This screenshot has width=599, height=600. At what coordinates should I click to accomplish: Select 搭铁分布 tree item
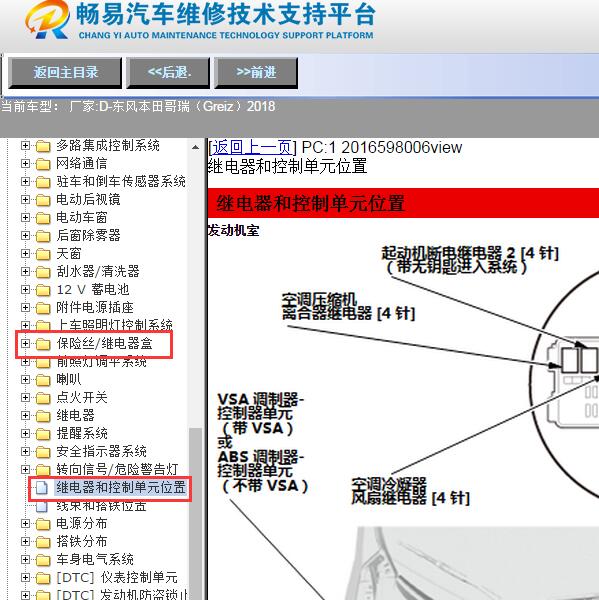click(82, 541)
